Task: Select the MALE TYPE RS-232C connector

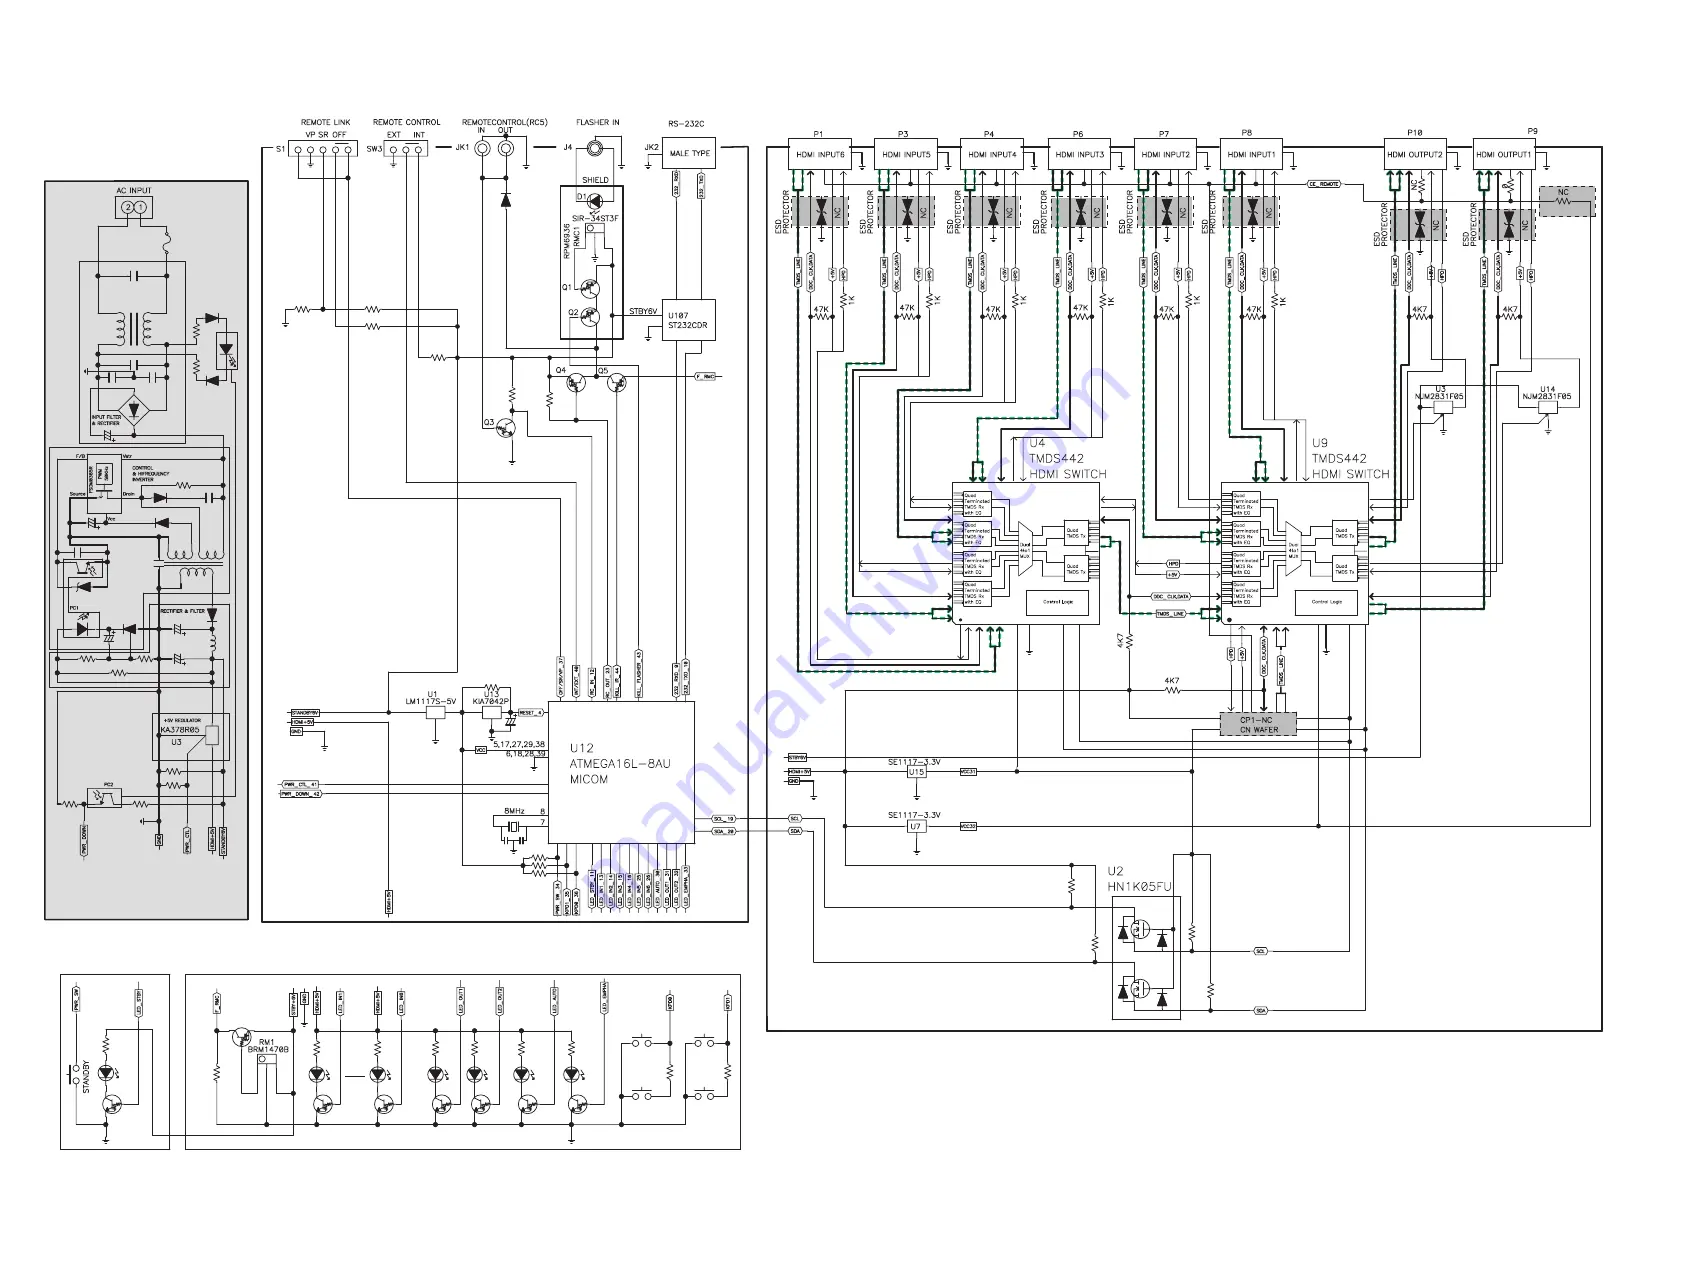Action: click(689, 153)
